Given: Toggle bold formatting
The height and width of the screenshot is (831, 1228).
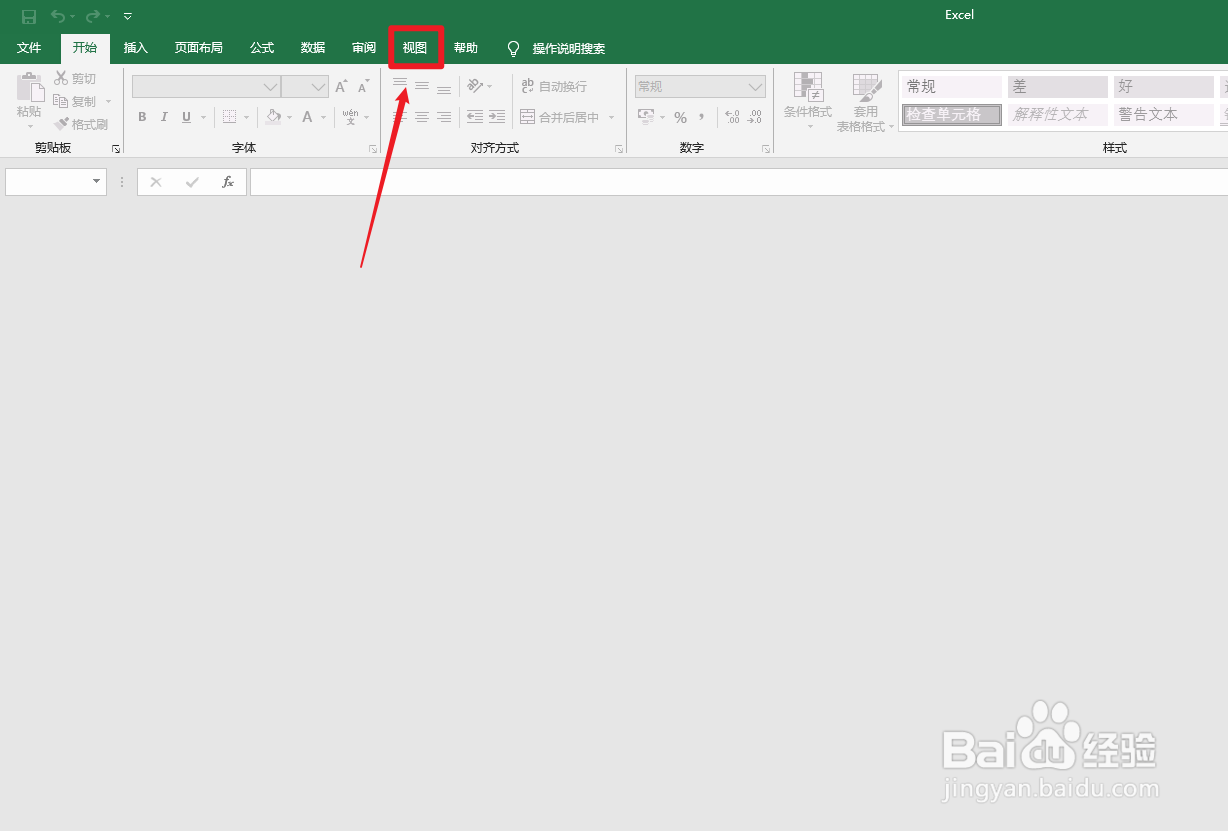Looking at the screenshot, I should tap(142, 117).
